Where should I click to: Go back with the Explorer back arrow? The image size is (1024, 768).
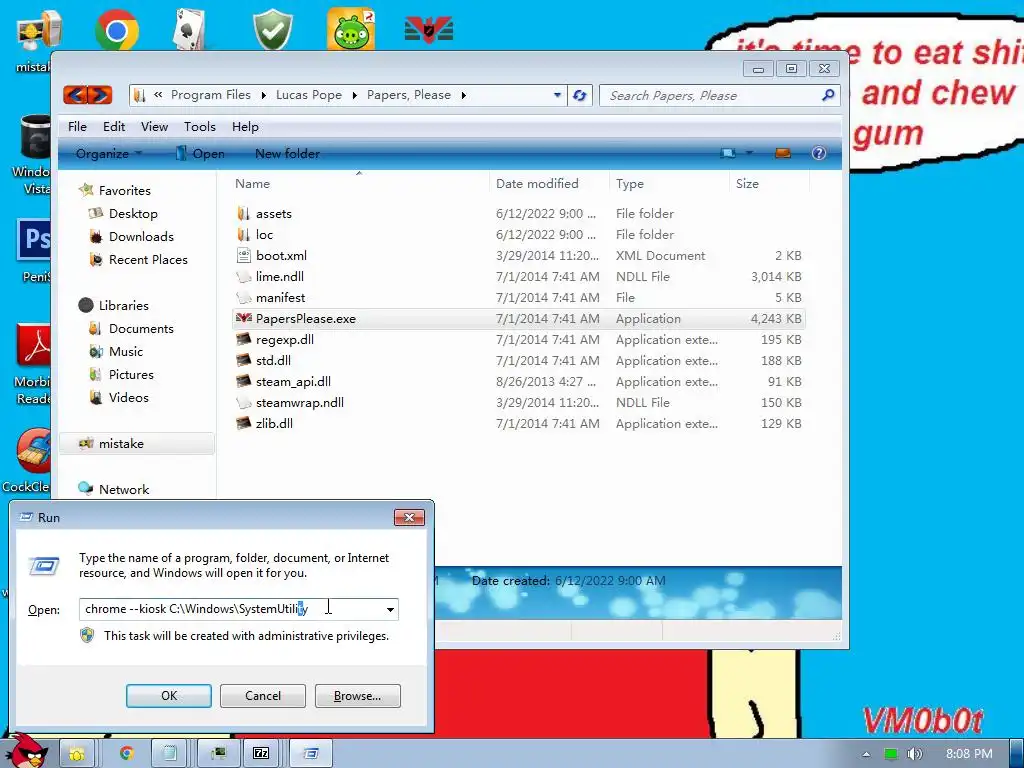[x=76, y=95]
